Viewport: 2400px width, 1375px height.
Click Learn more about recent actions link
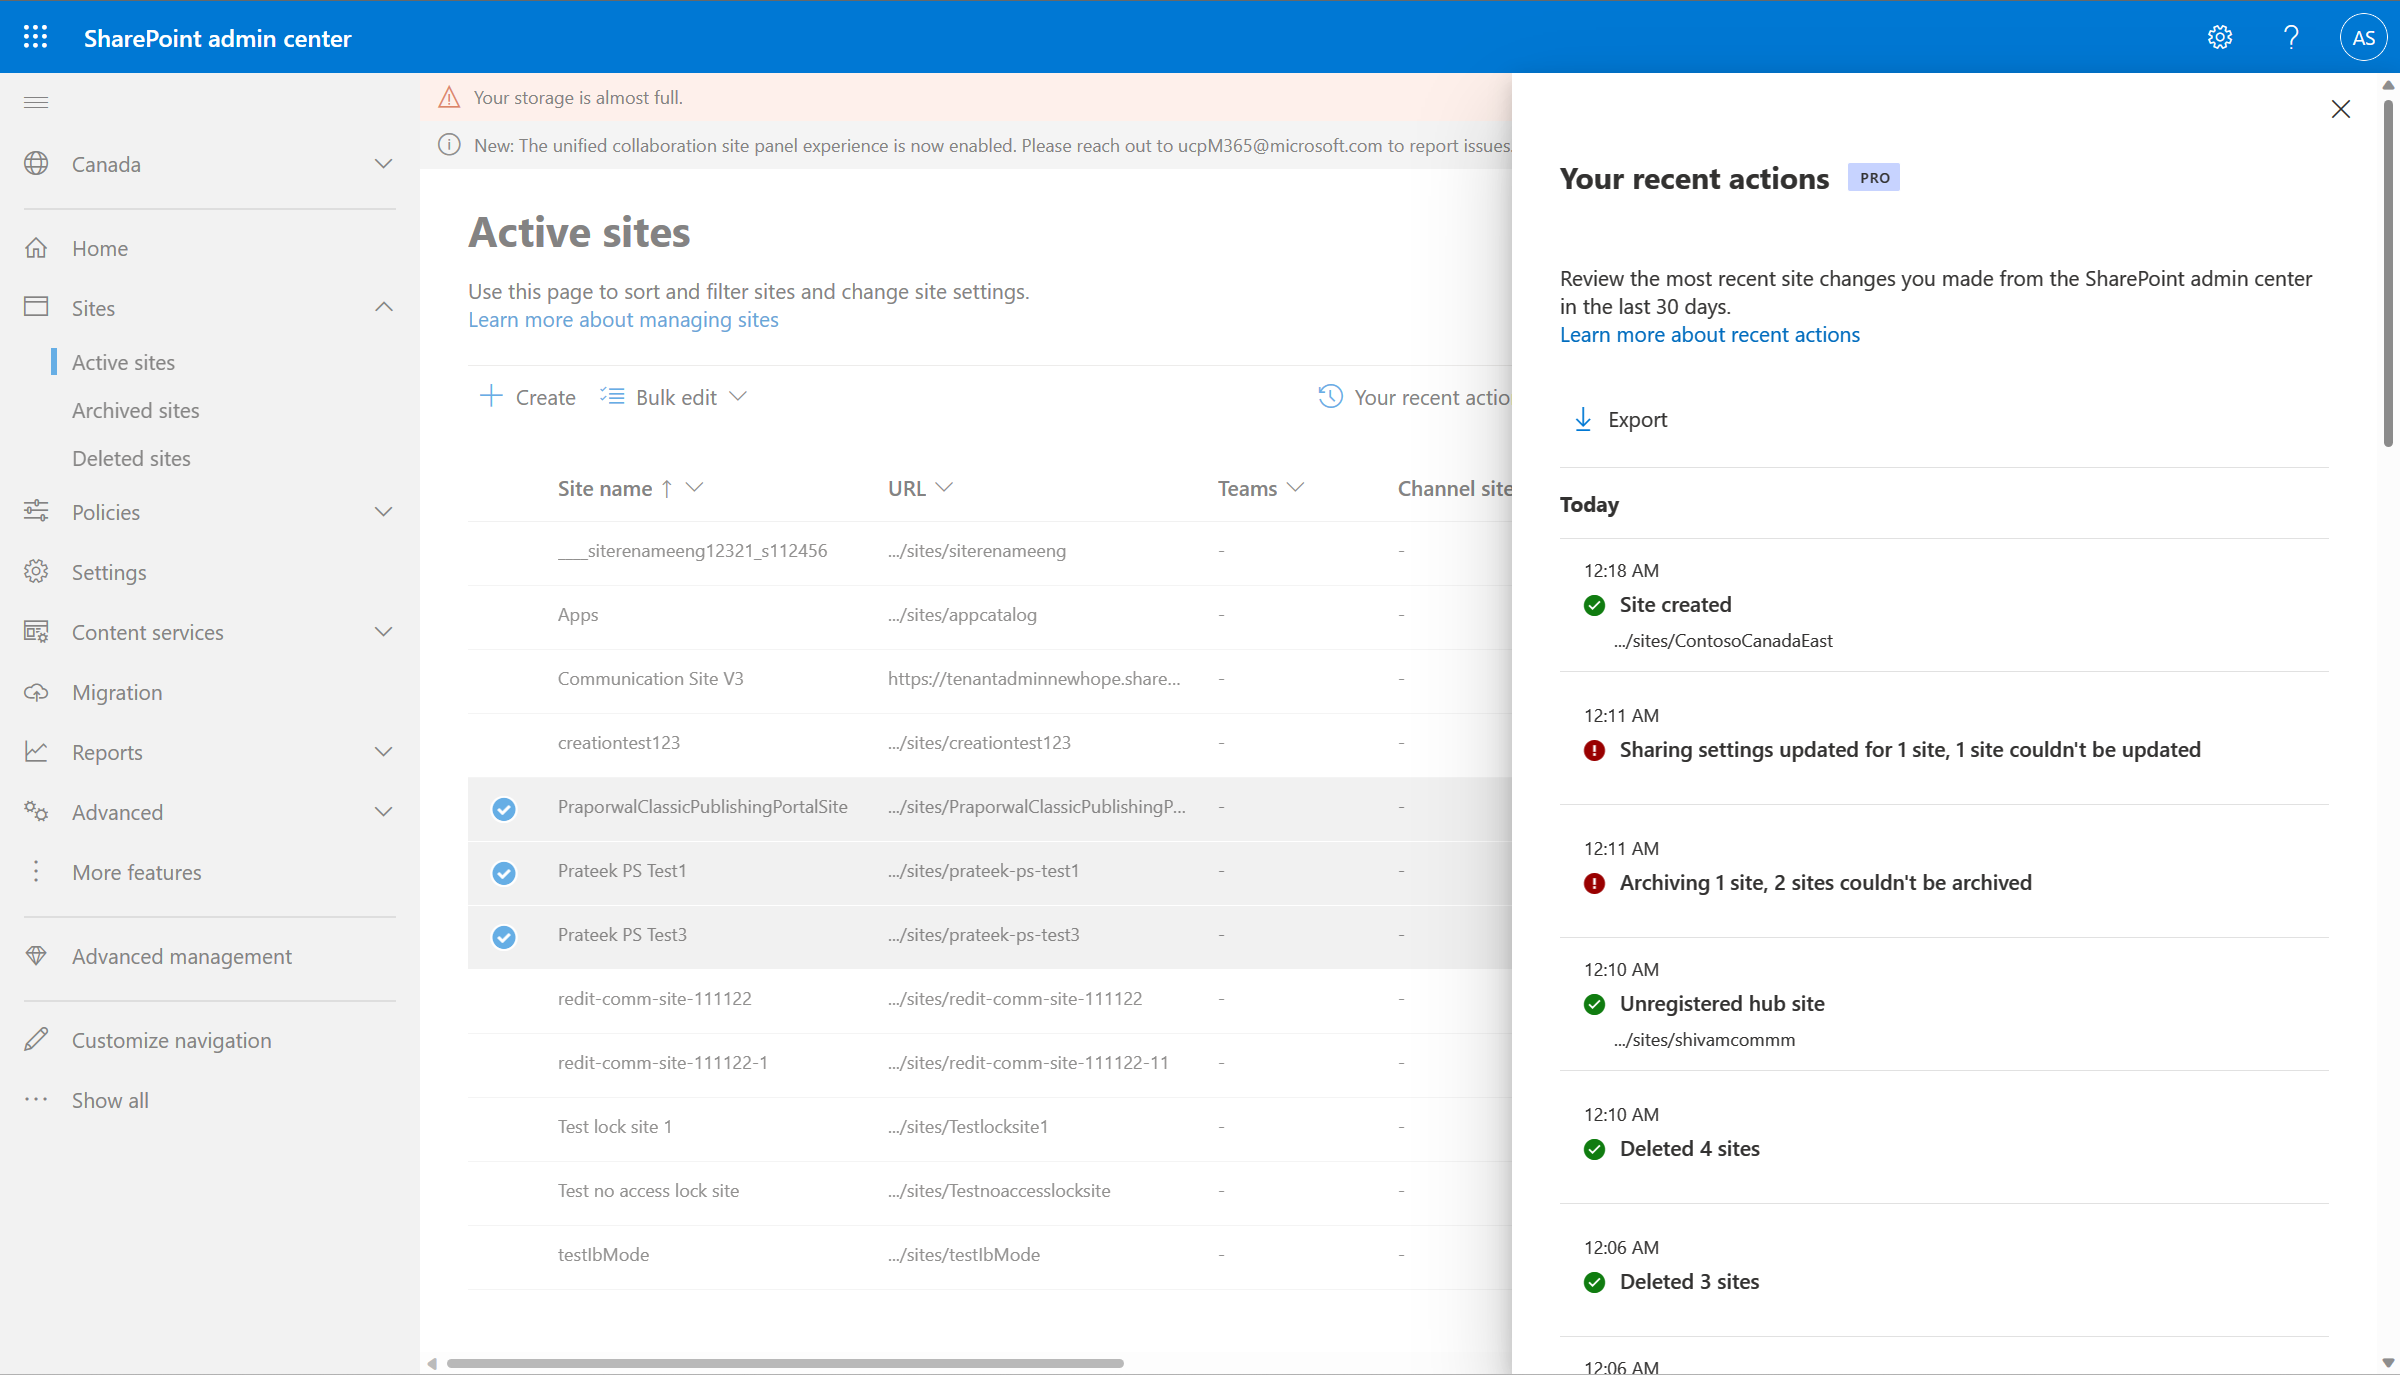(1711, 335)
